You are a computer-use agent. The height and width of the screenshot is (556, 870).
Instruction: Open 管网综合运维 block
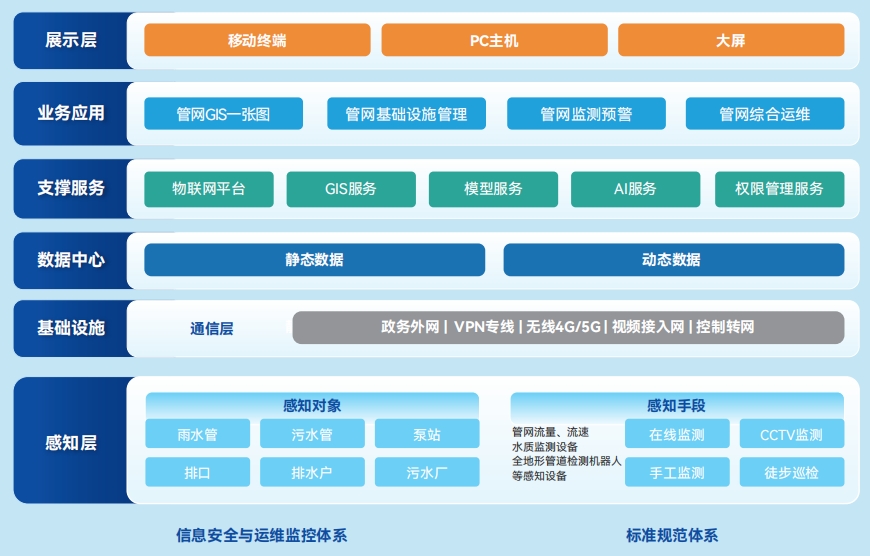(765, 114)
